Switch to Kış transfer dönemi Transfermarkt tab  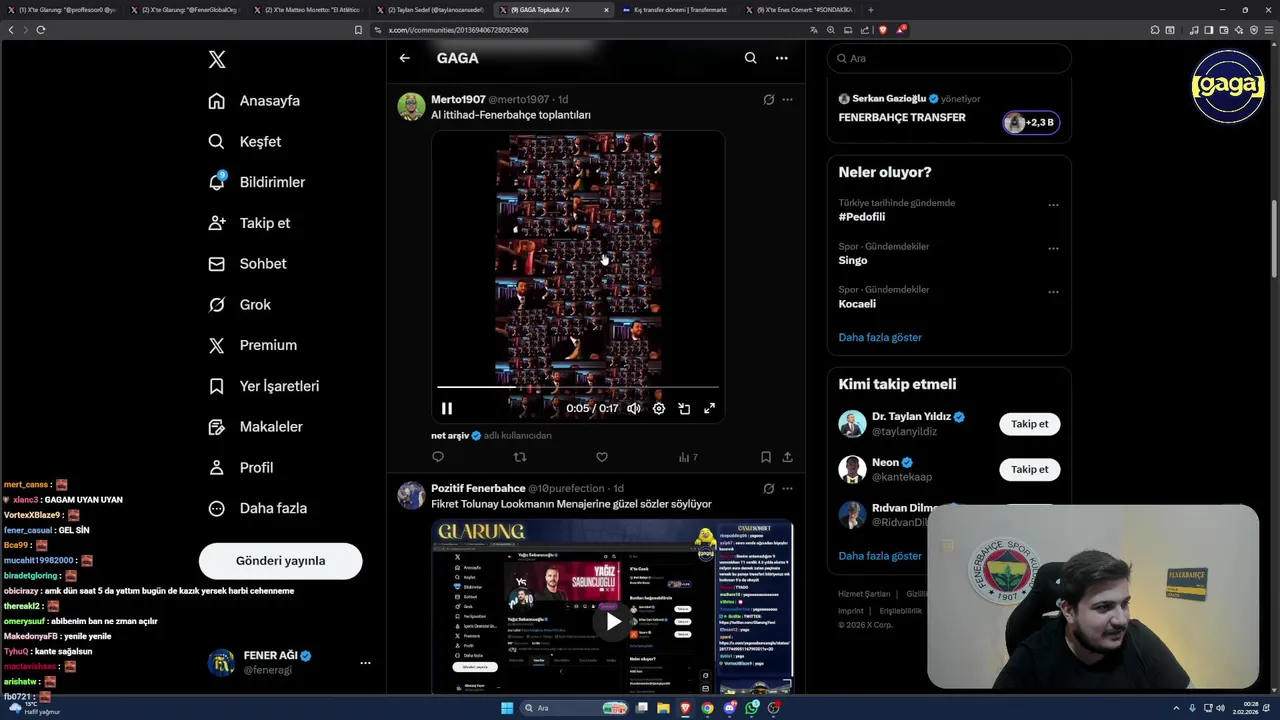(x=674, y=10)
